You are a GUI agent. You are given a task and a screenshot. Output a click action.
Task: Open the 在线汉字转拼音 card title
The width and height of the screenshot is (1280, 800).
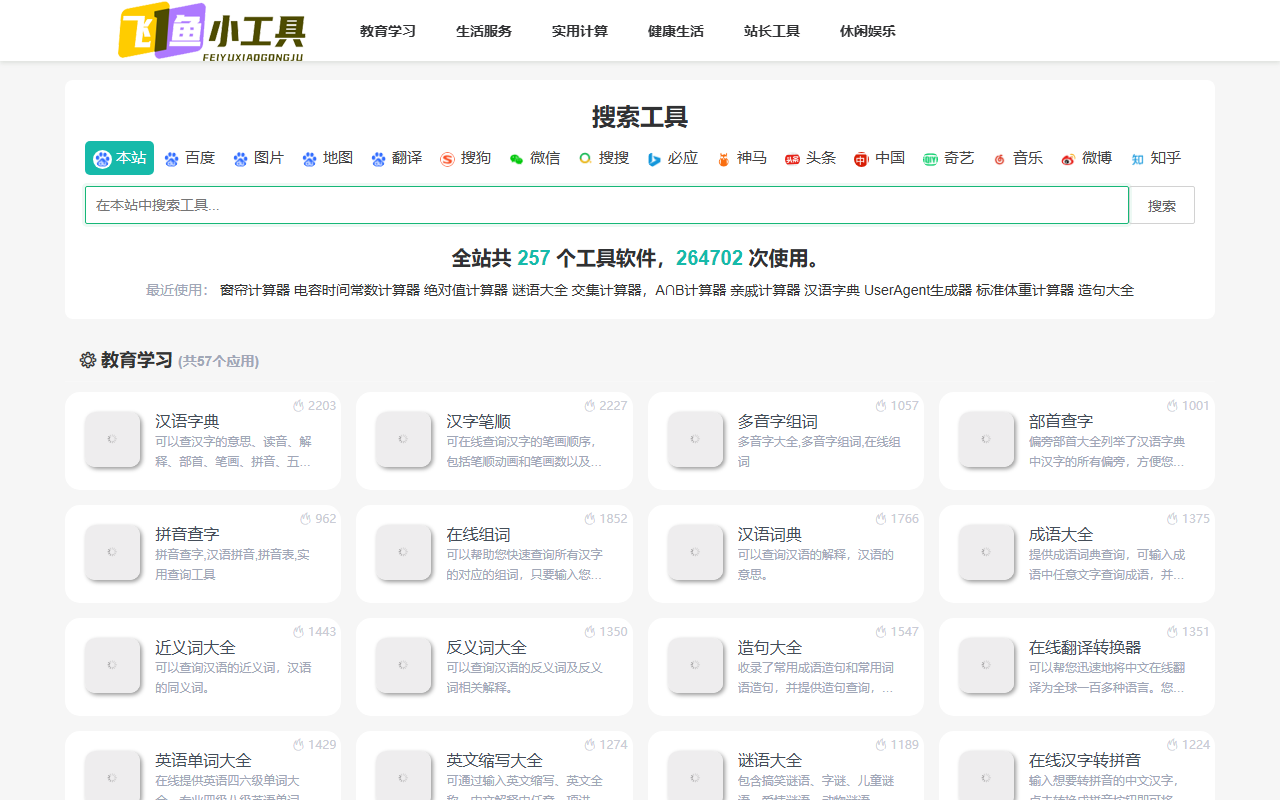(1085, 760)
